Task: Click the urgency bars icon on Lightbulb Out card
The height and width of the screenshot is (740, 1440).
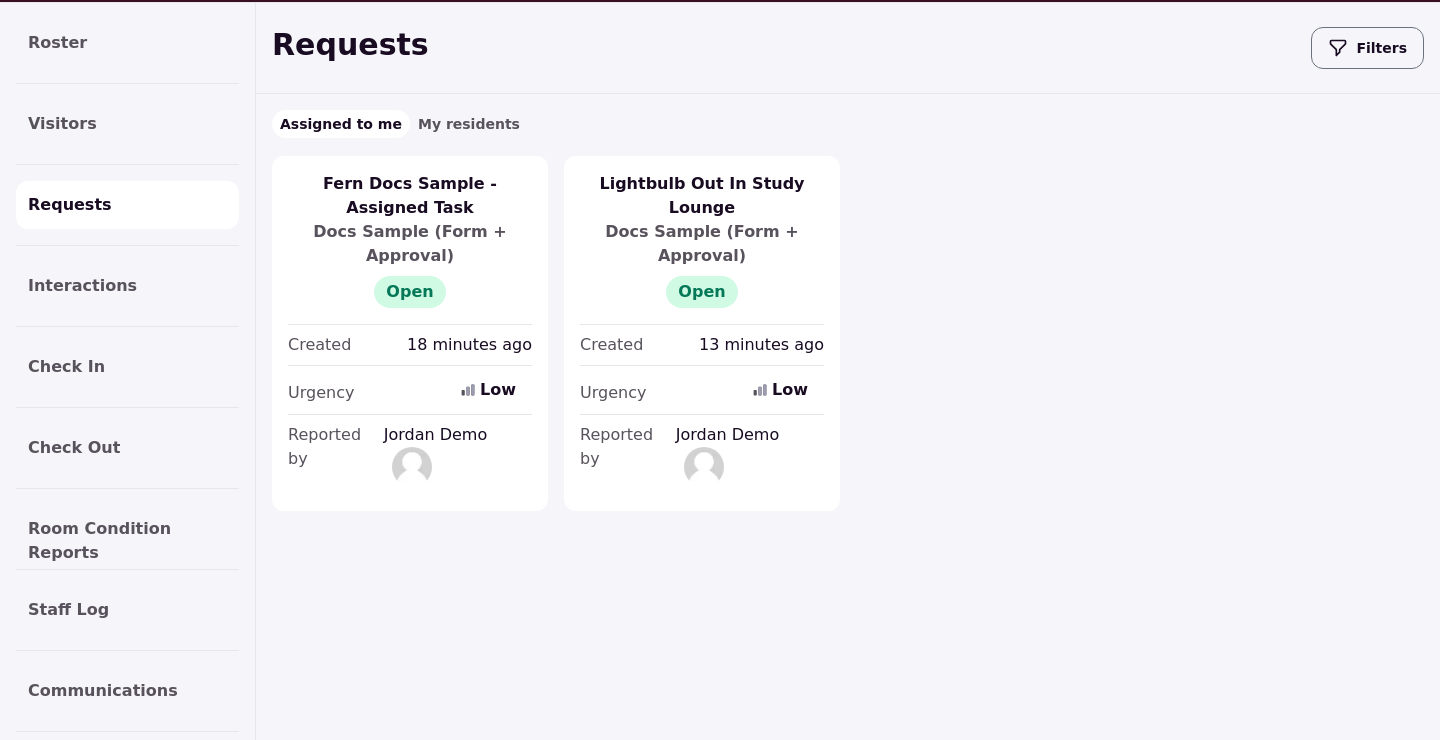Action: (x=760, y=390)
